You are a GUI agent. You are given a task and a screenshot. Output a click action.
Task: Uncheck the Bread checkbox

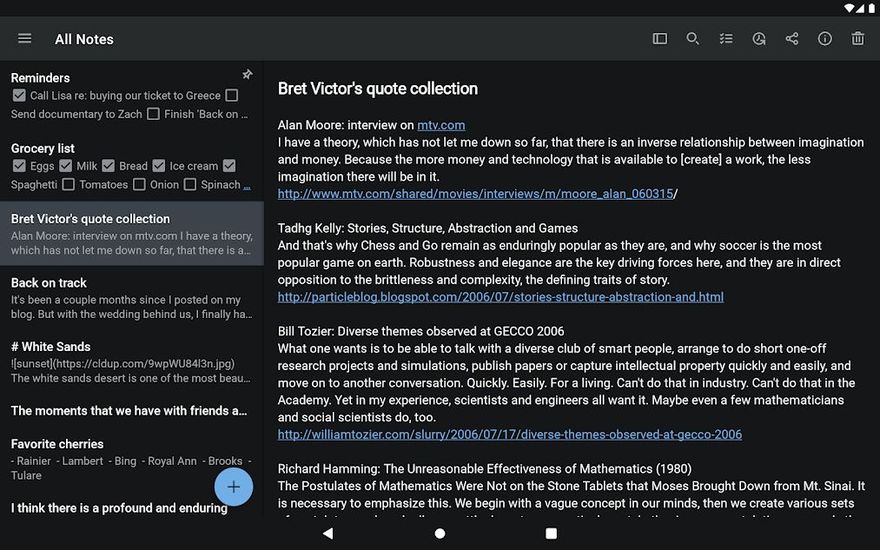(108, 166)
